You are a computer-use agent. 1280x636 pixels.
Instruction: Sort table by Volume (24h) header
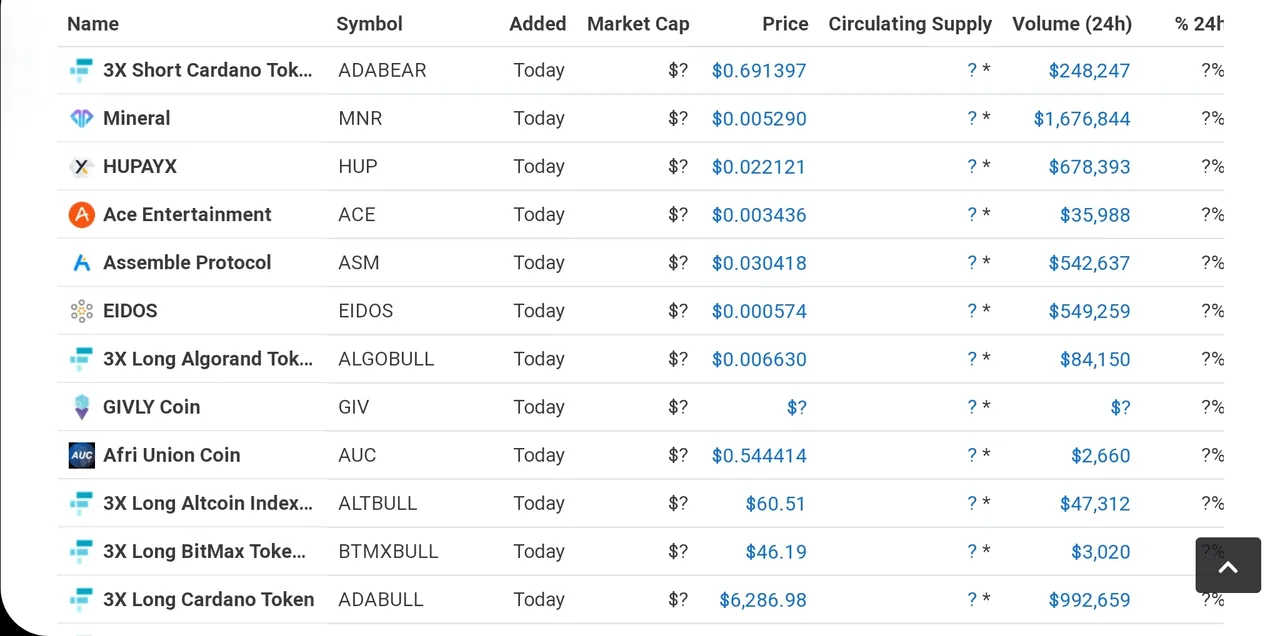[x=1072, y=24]
